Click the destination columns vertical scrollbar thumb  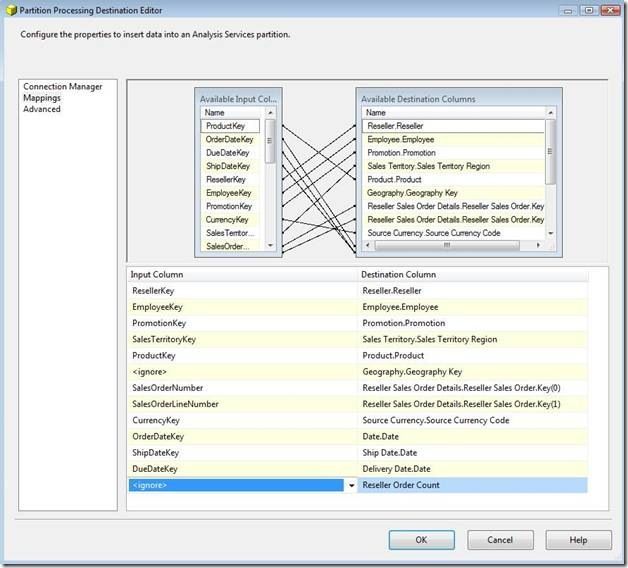point(550,152)
